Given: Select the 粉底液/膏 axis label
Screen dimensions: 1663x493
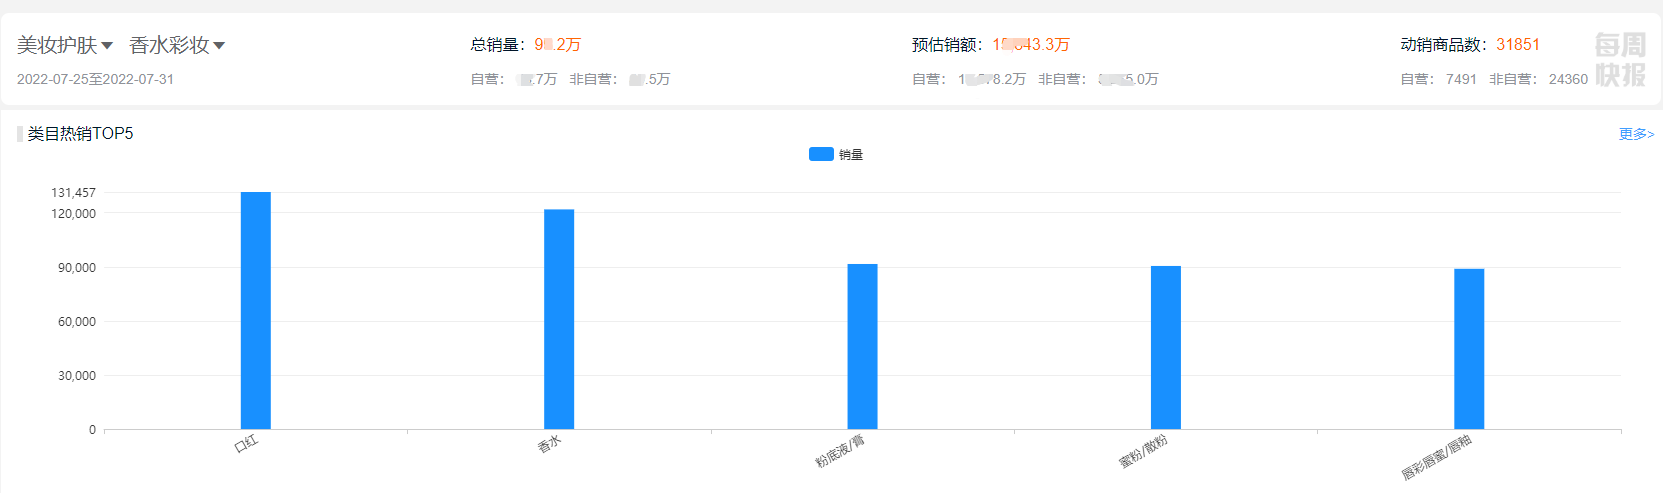Looking at the screenshot, I should 840,452.
